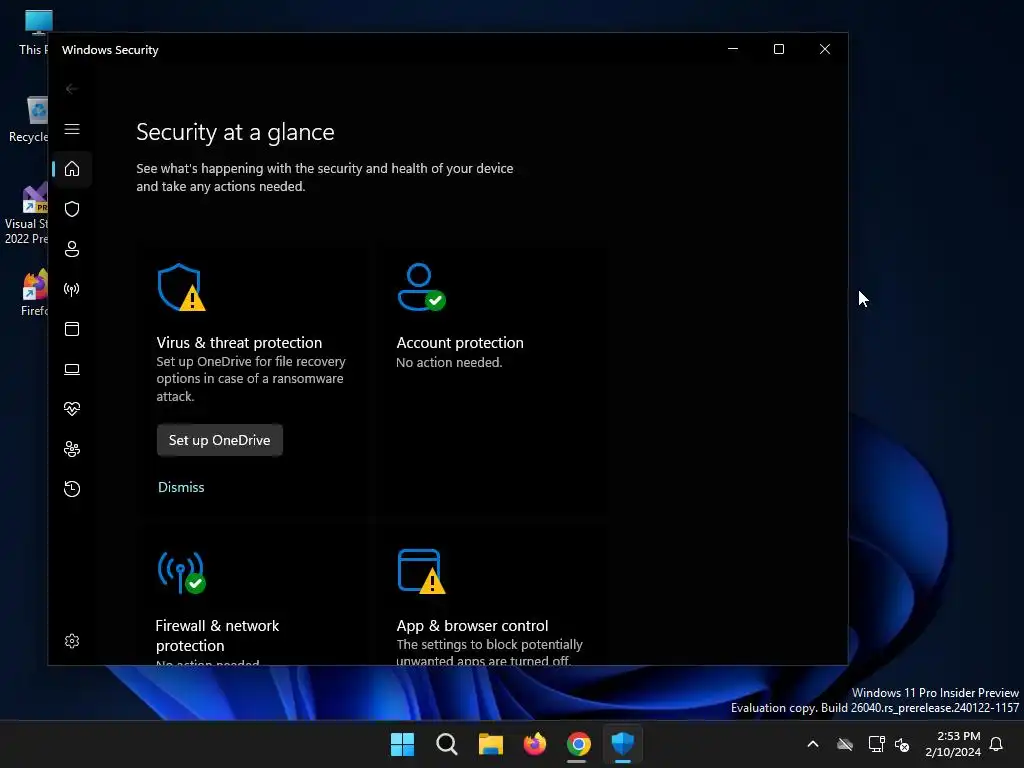Click the muted volume tray icon

[903, 744]
